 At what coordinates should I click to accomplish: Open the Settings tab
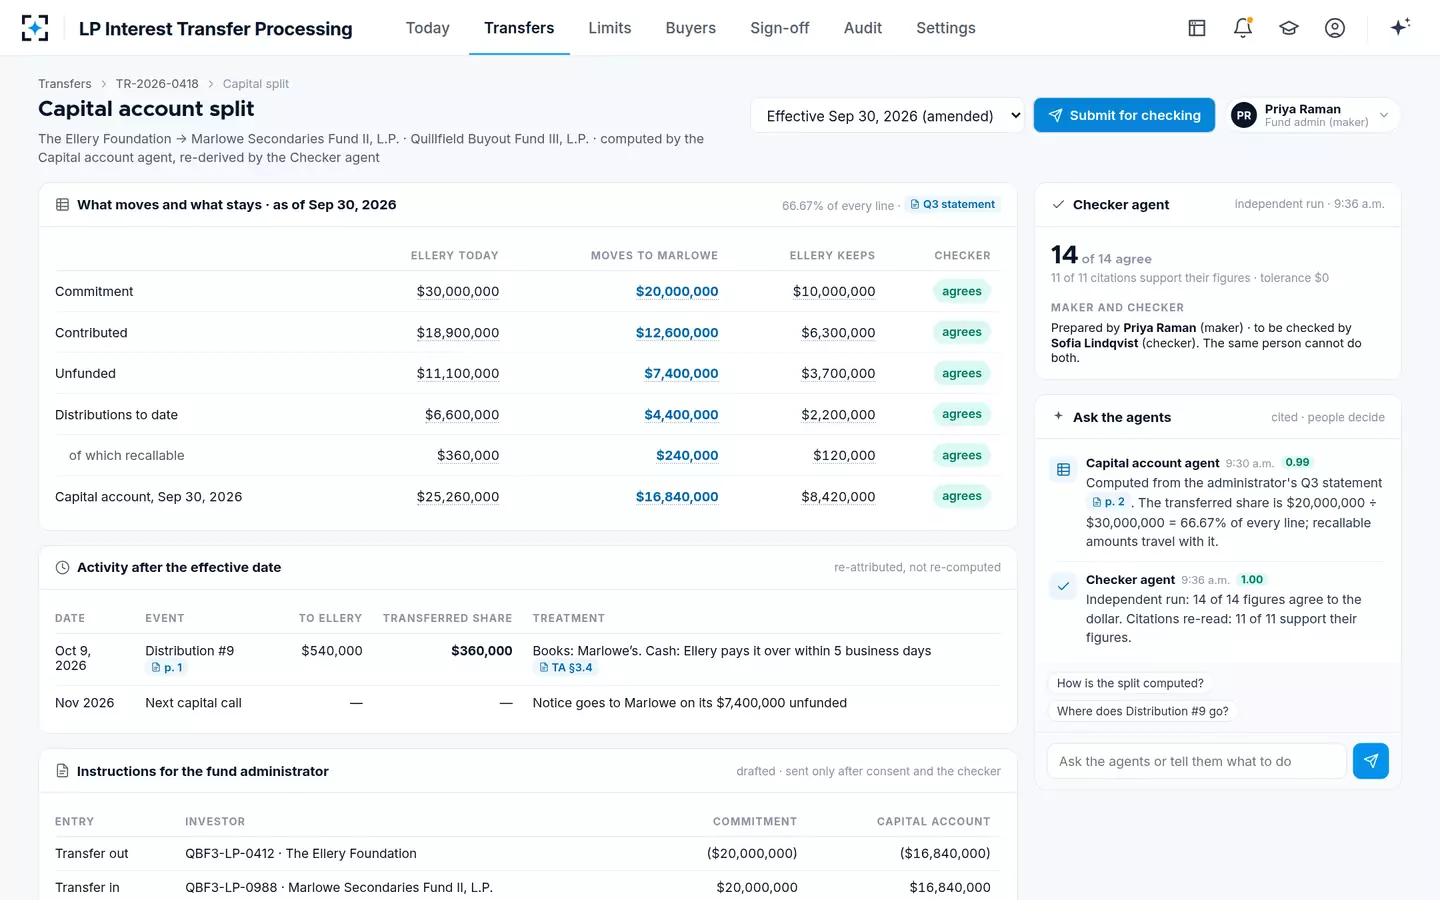pyautogui.click(x=946, y=28)
